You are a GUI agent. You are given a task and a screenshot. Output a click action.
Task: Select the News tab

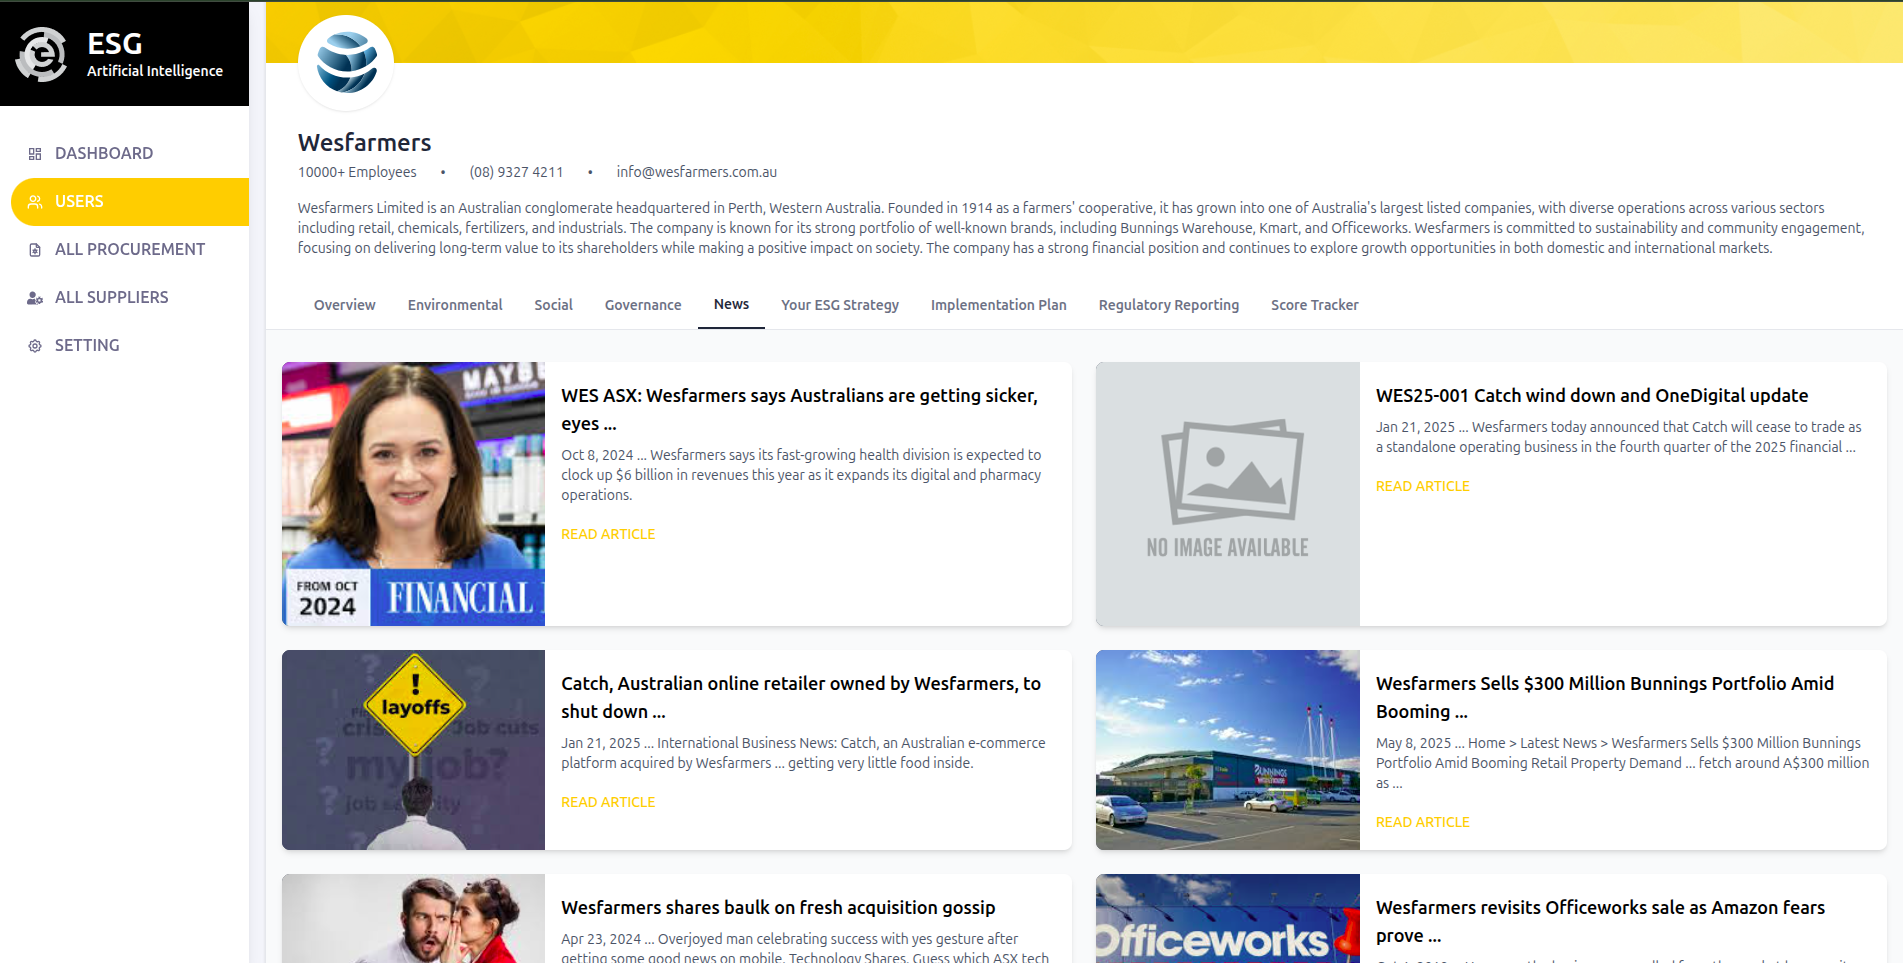click(x=731, y=304)
